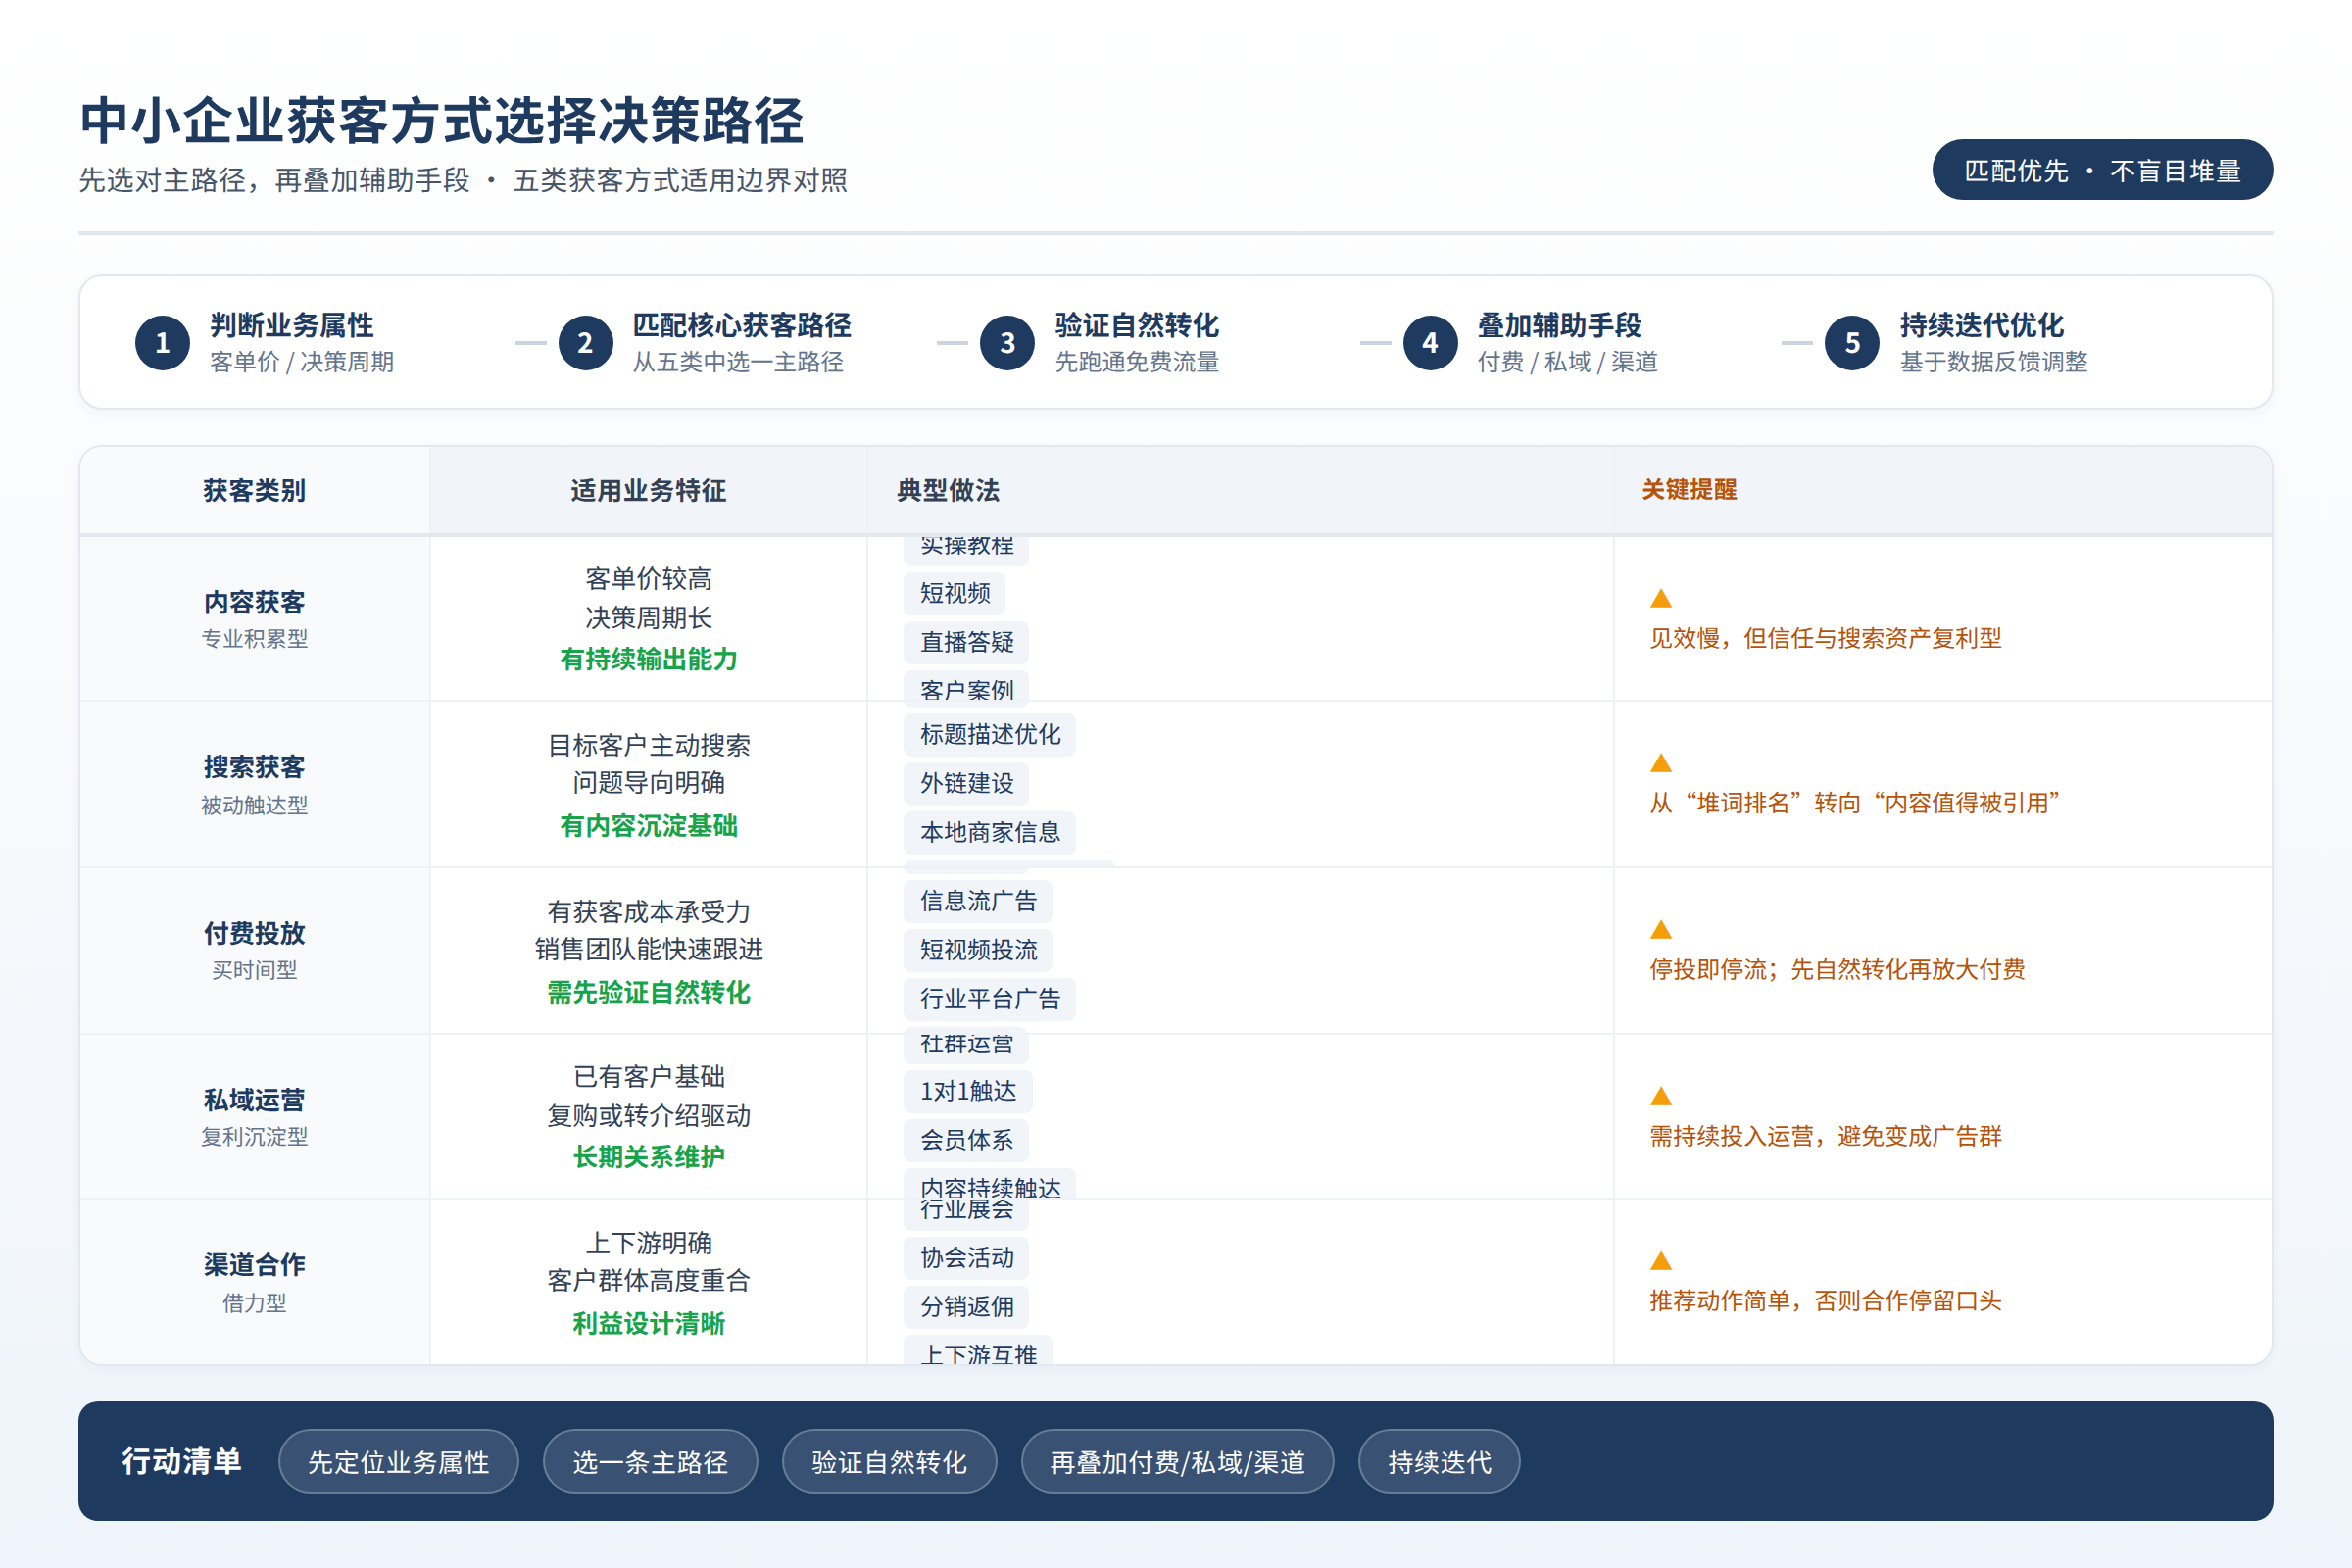
Task: Click warning triangle in 内容获客 row
Action: [1661, 598]
